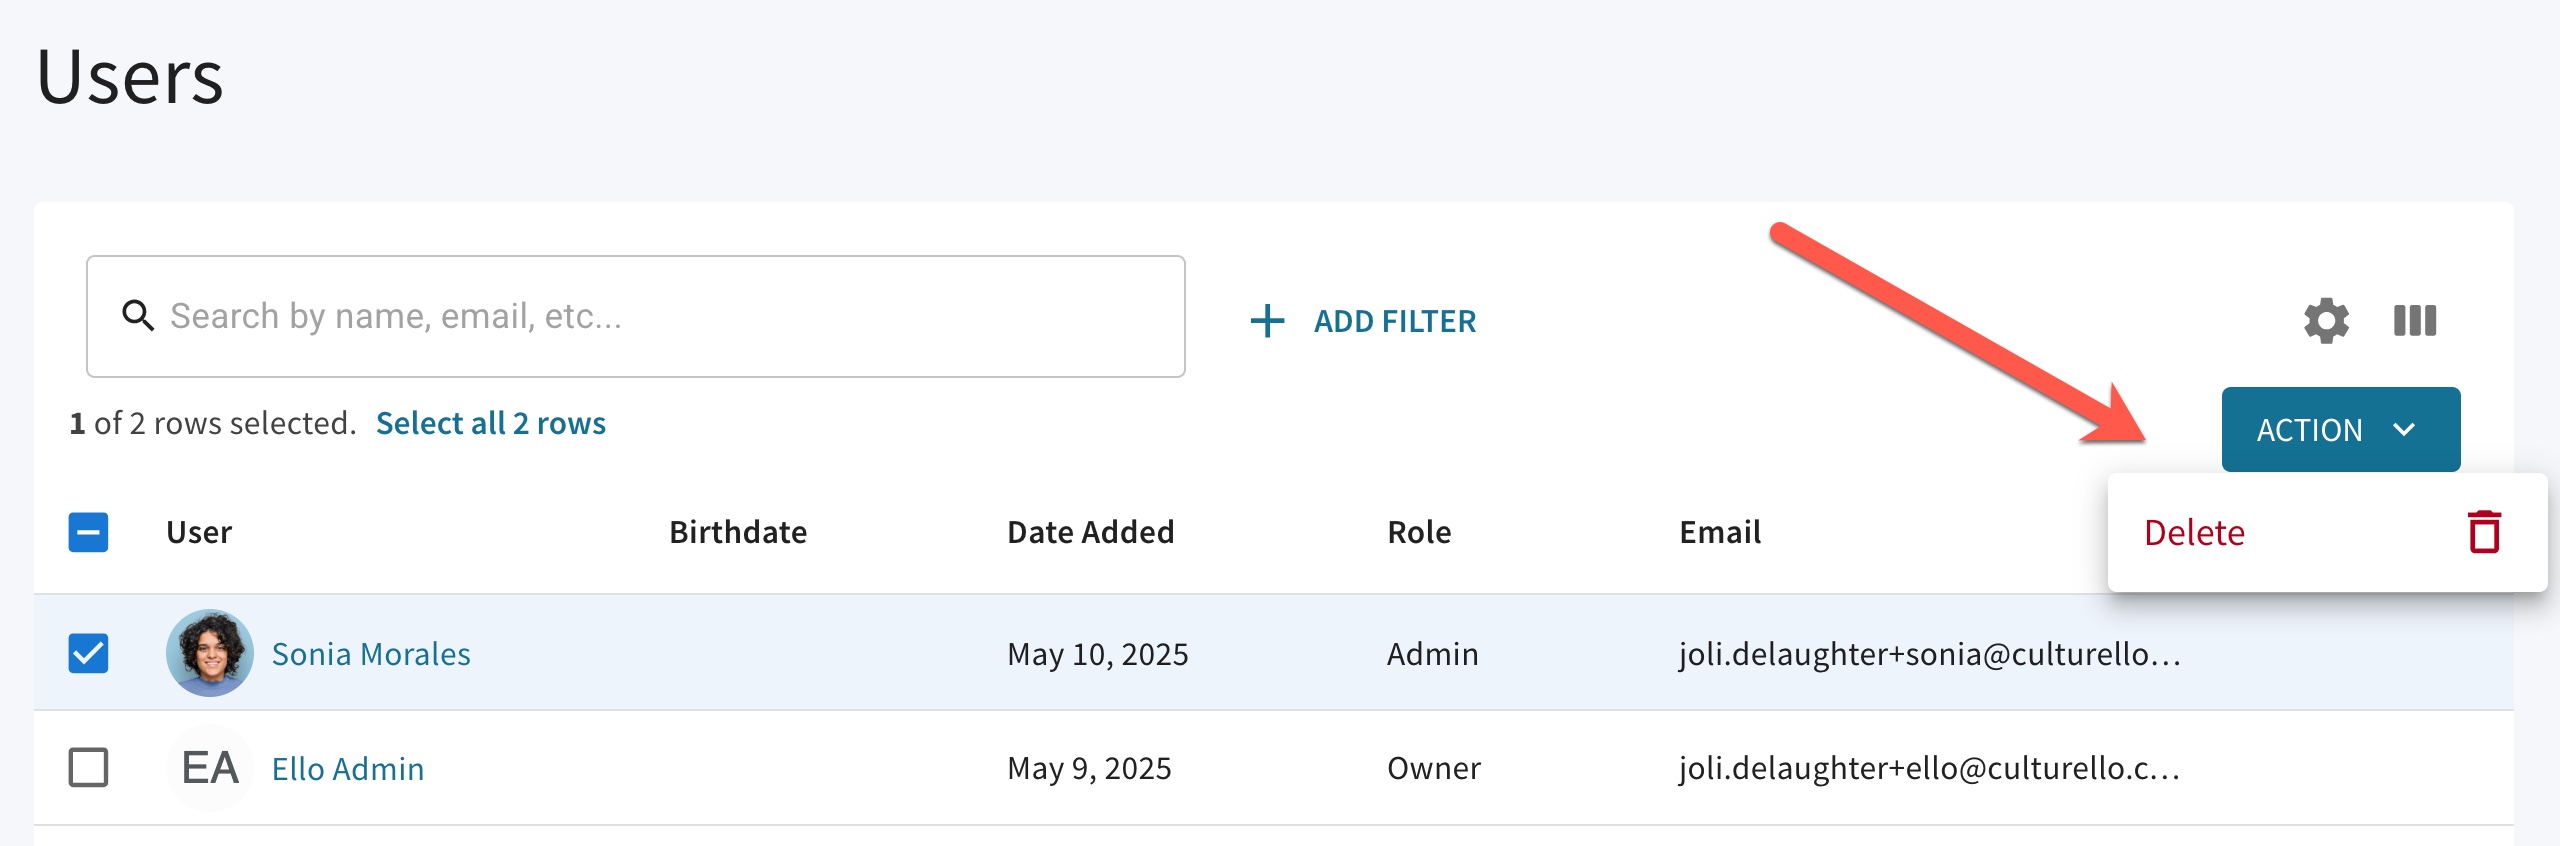Open the column chooser icon

[x=2415, y=321]
